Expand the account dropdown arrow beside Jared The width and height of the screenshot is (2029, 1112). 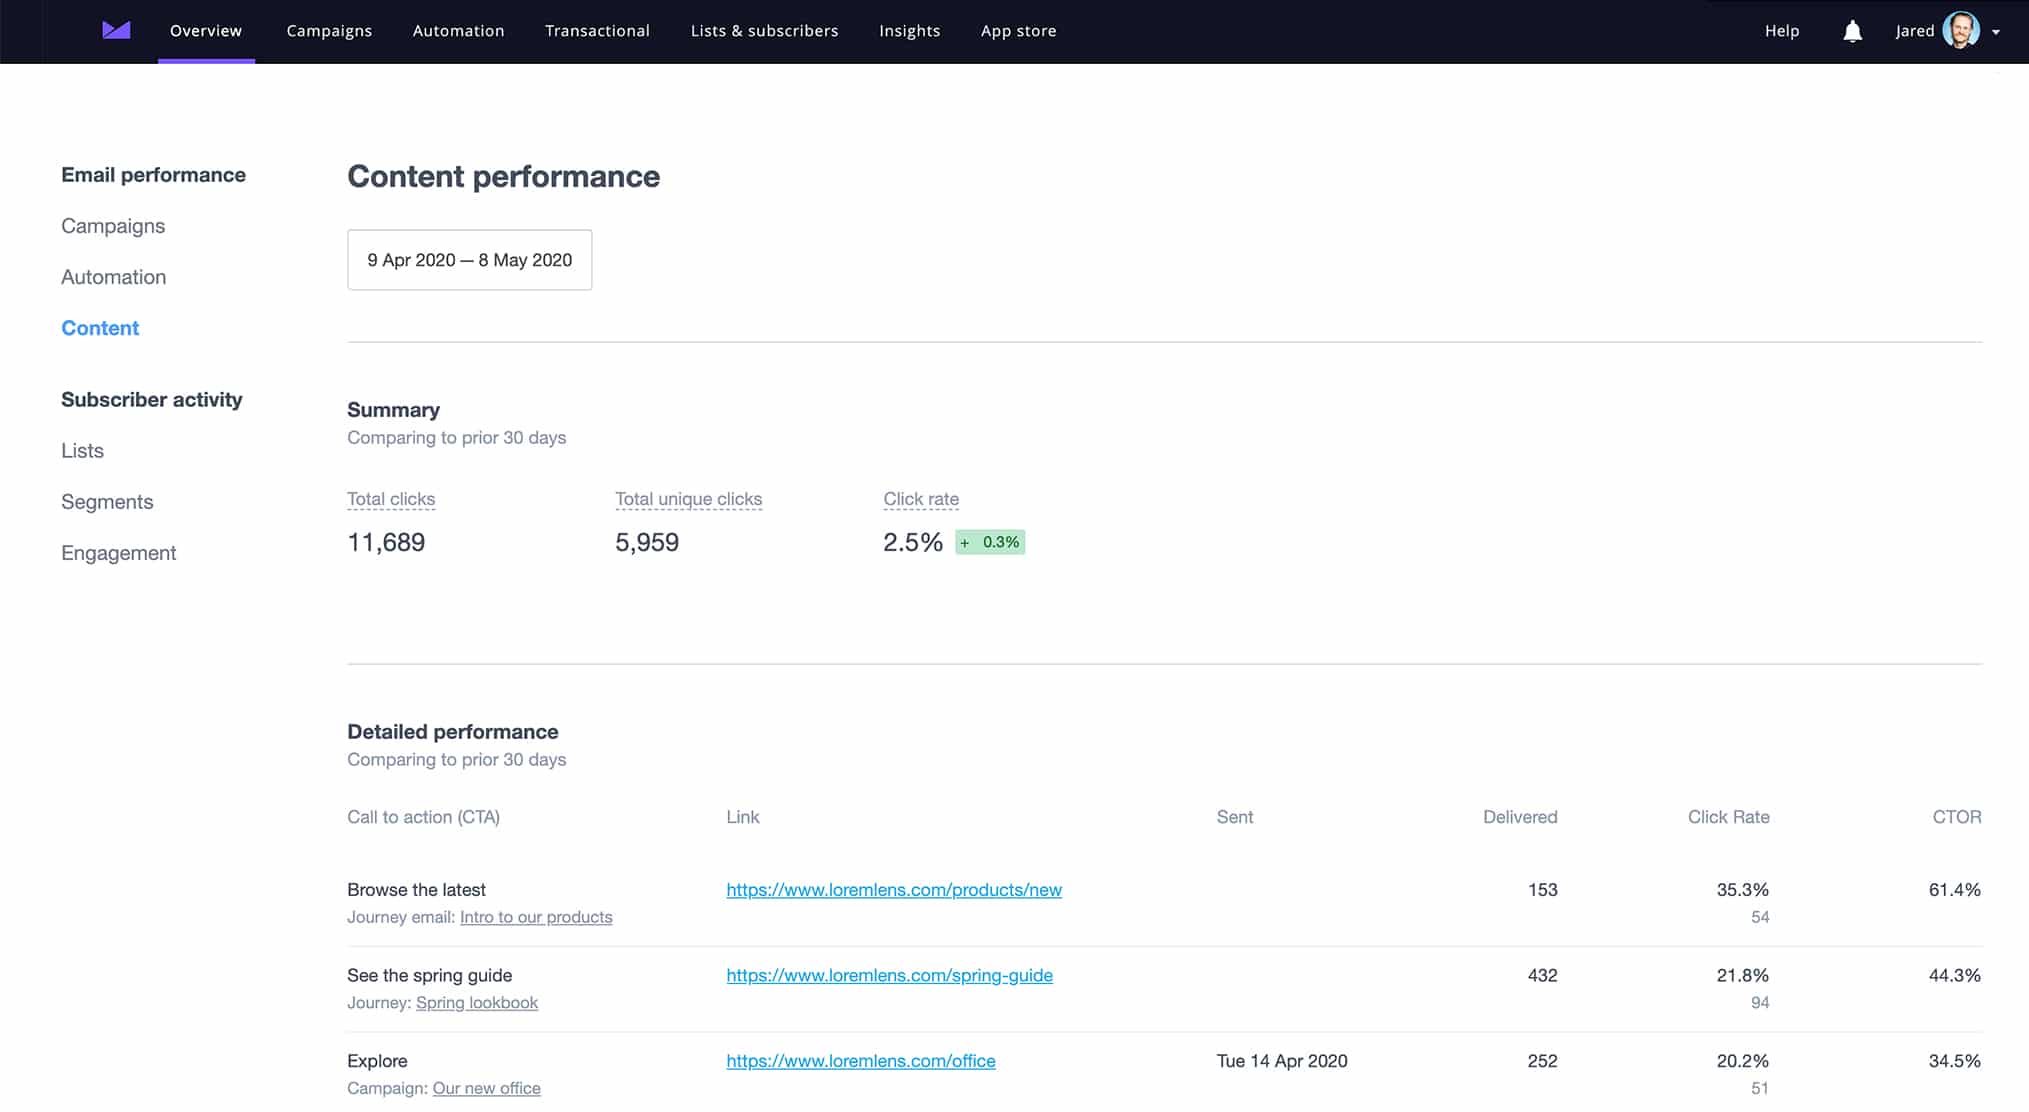tap(1996, 32)
